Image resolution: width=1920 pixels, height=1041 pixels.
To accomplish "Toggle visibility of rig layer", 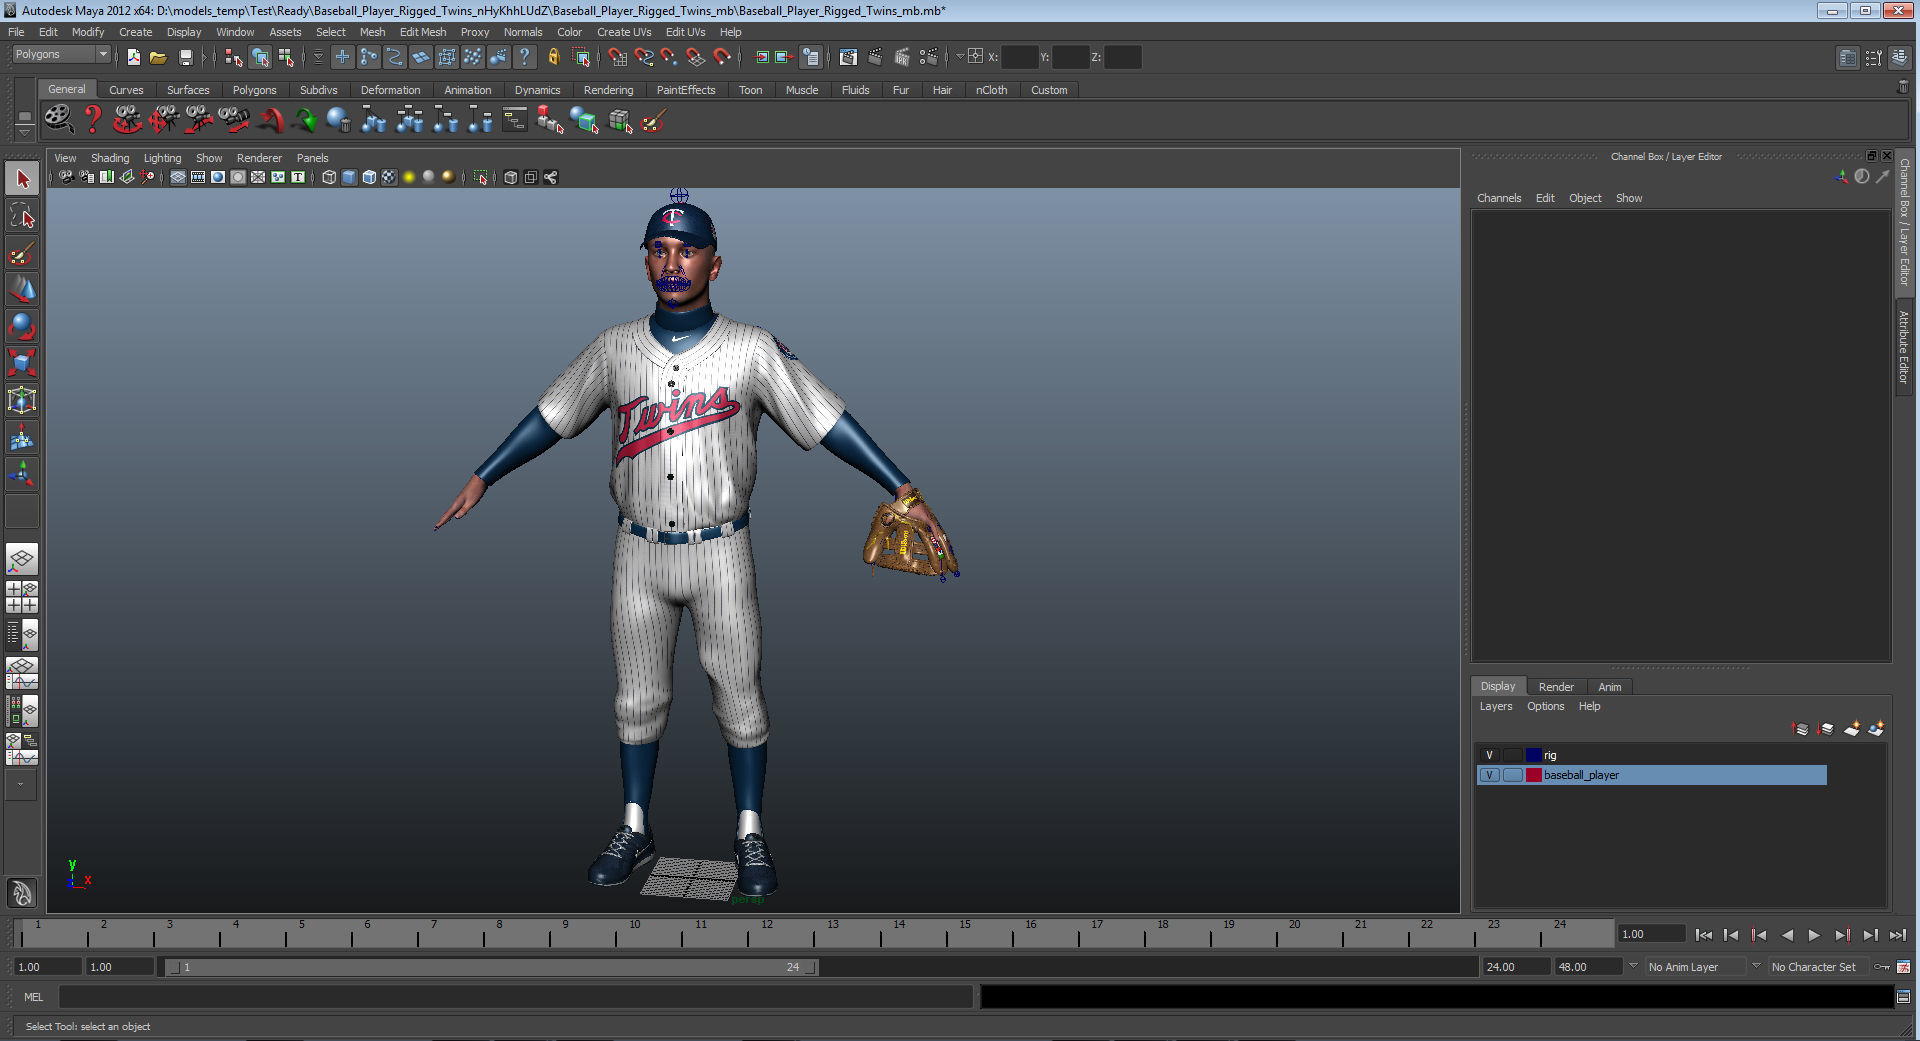I will [1489, 755].
